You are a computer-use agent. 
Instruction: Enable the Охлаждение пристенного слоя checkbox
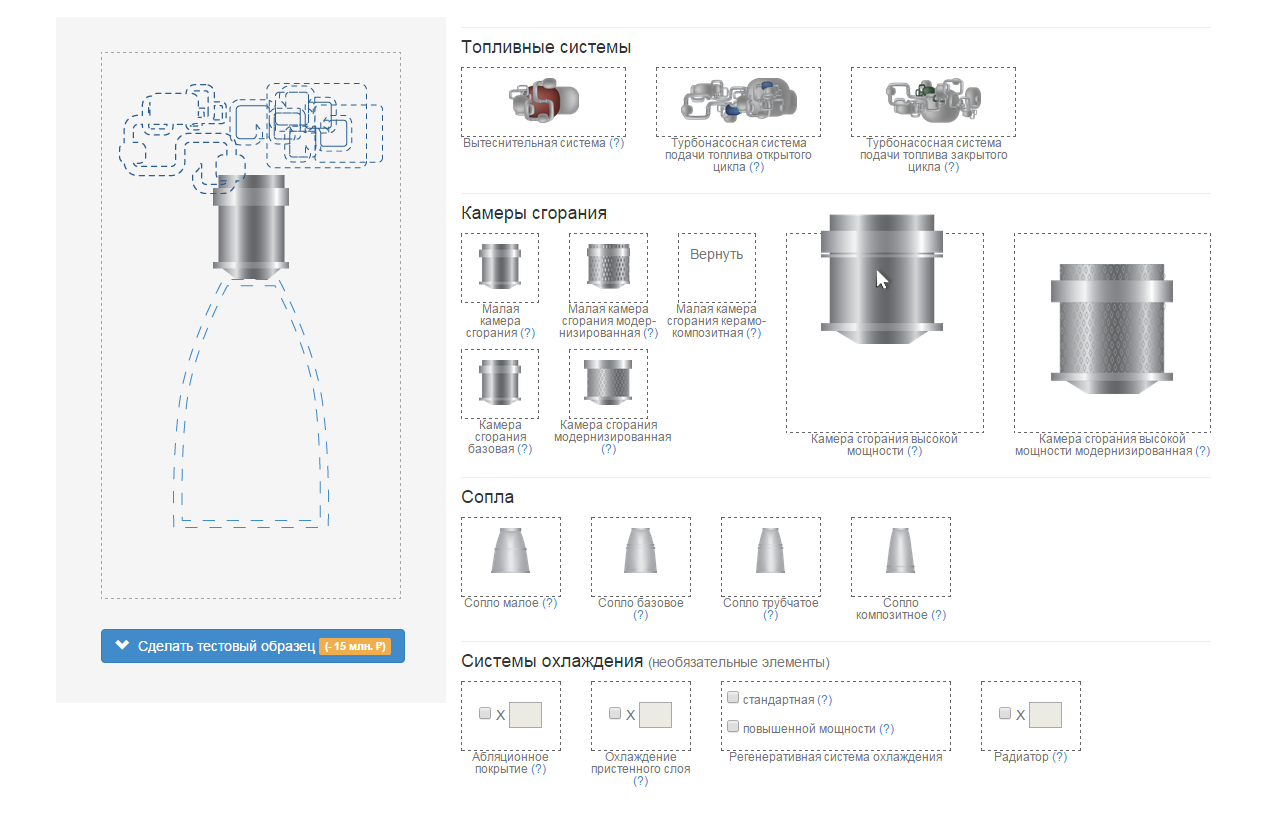[615, 714]
